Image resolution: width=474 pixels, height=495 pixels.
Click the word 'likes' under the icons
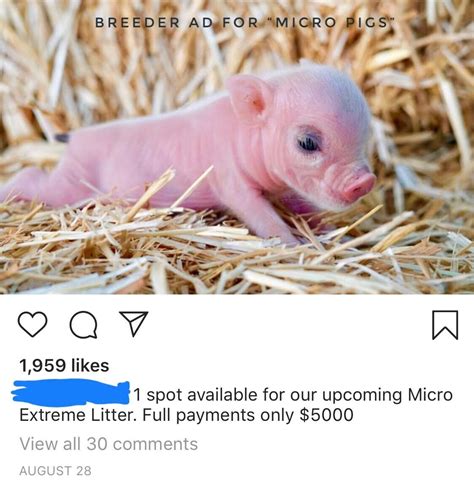pyautogui.click(x=90, y=365)
